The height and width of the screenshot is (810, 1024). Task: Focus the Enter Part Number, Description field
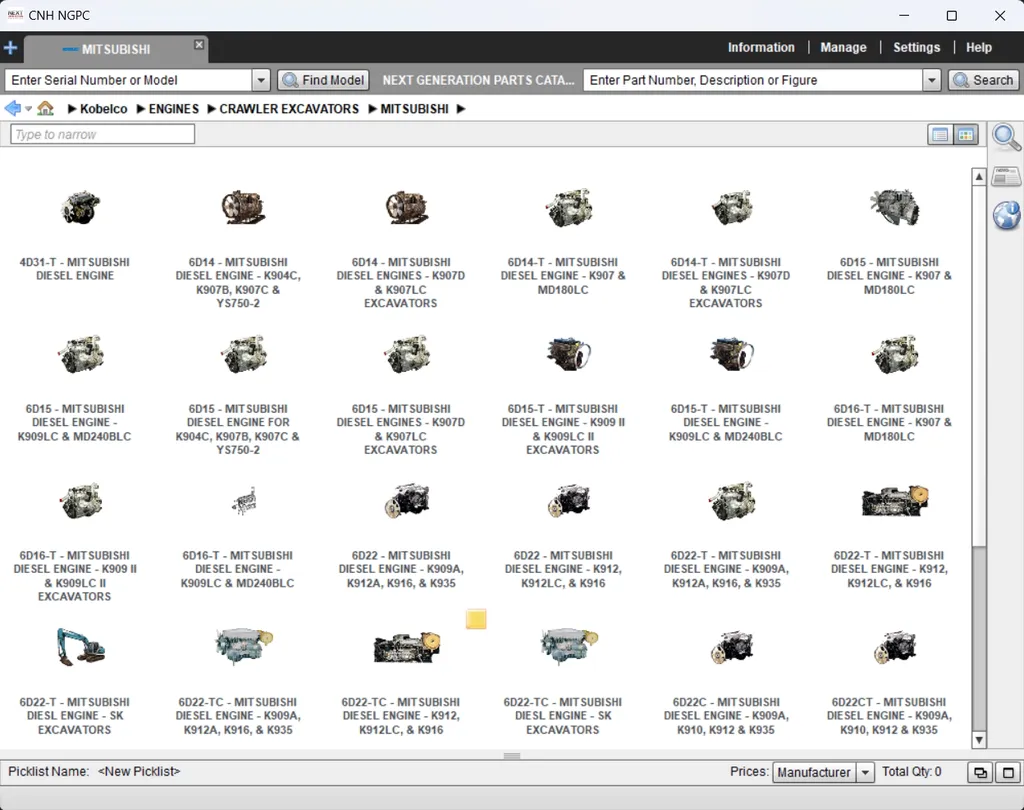[754, 80]
